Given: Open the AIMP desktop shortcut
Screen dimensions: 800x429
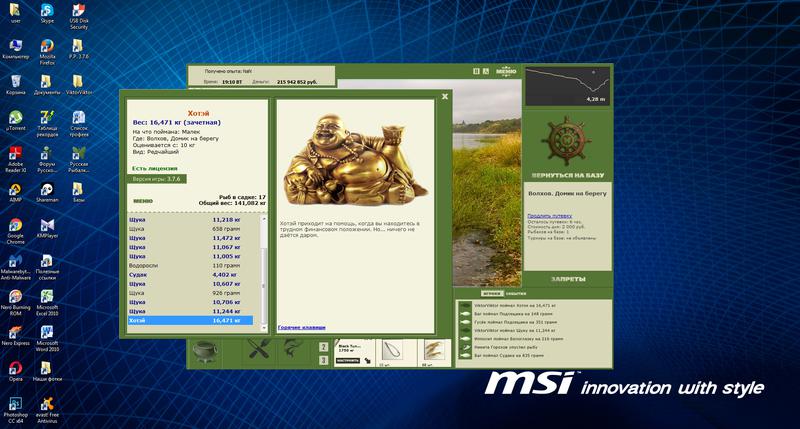Looking at the screenshot, I should pyautogui.click(x=15, y=192).
